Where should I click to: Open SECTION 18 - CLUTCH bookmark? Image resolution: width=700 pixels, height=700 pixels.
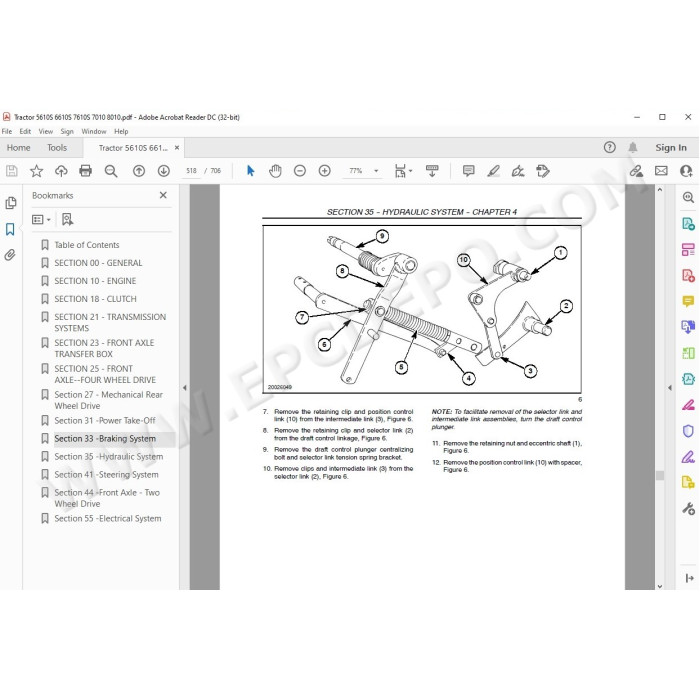tap(96, 299)
